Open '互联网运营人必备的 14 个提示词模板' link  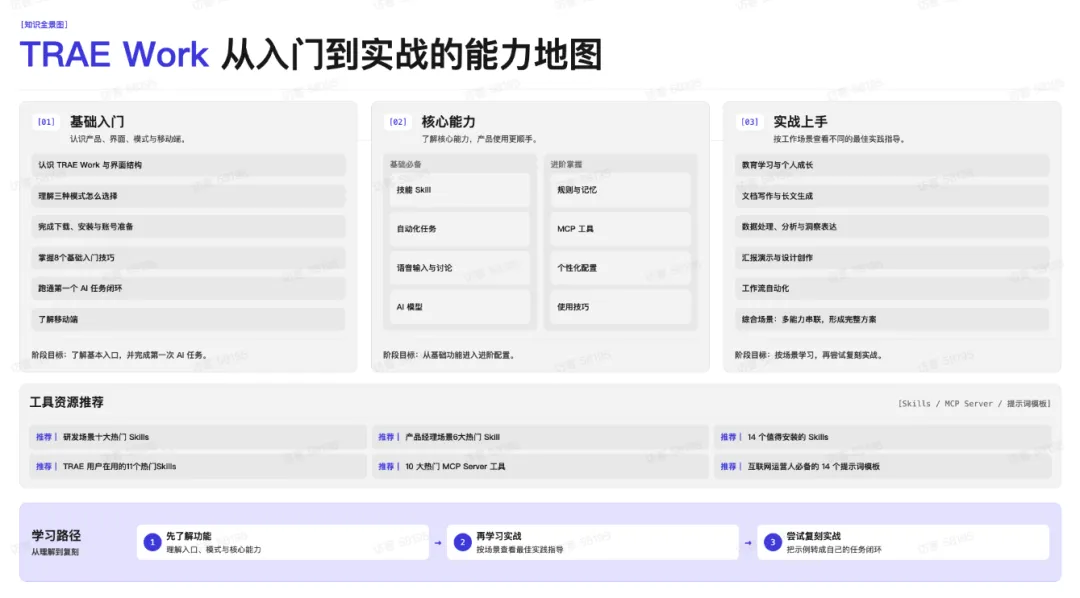click(x=882, y=467)
